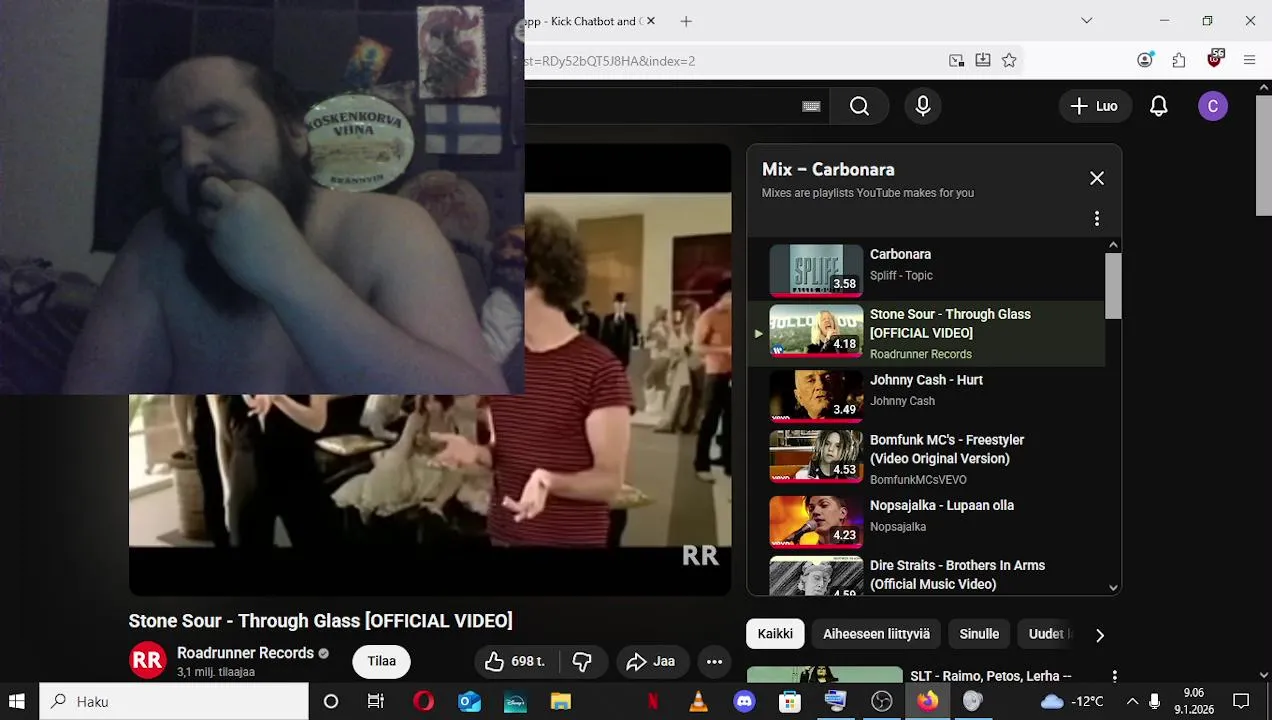Expand hidden system tray icons chevron
This screenshot has width=1272, height=720.
click(1132, 701)
